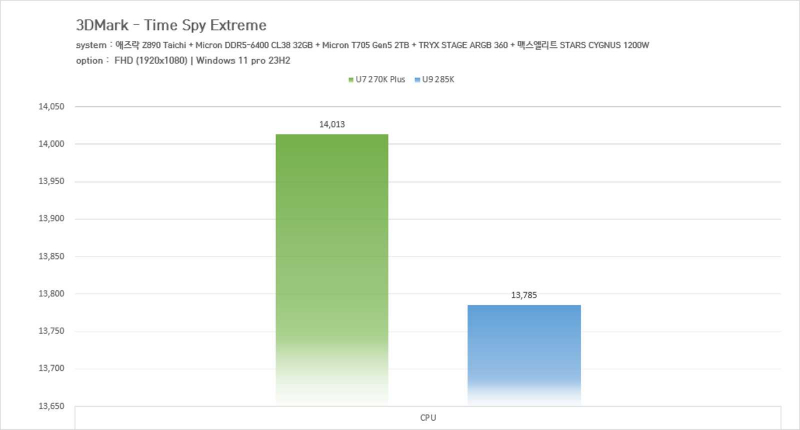Select the U9 285K legend label
This screenshot has width=800, height=430.
437,79
